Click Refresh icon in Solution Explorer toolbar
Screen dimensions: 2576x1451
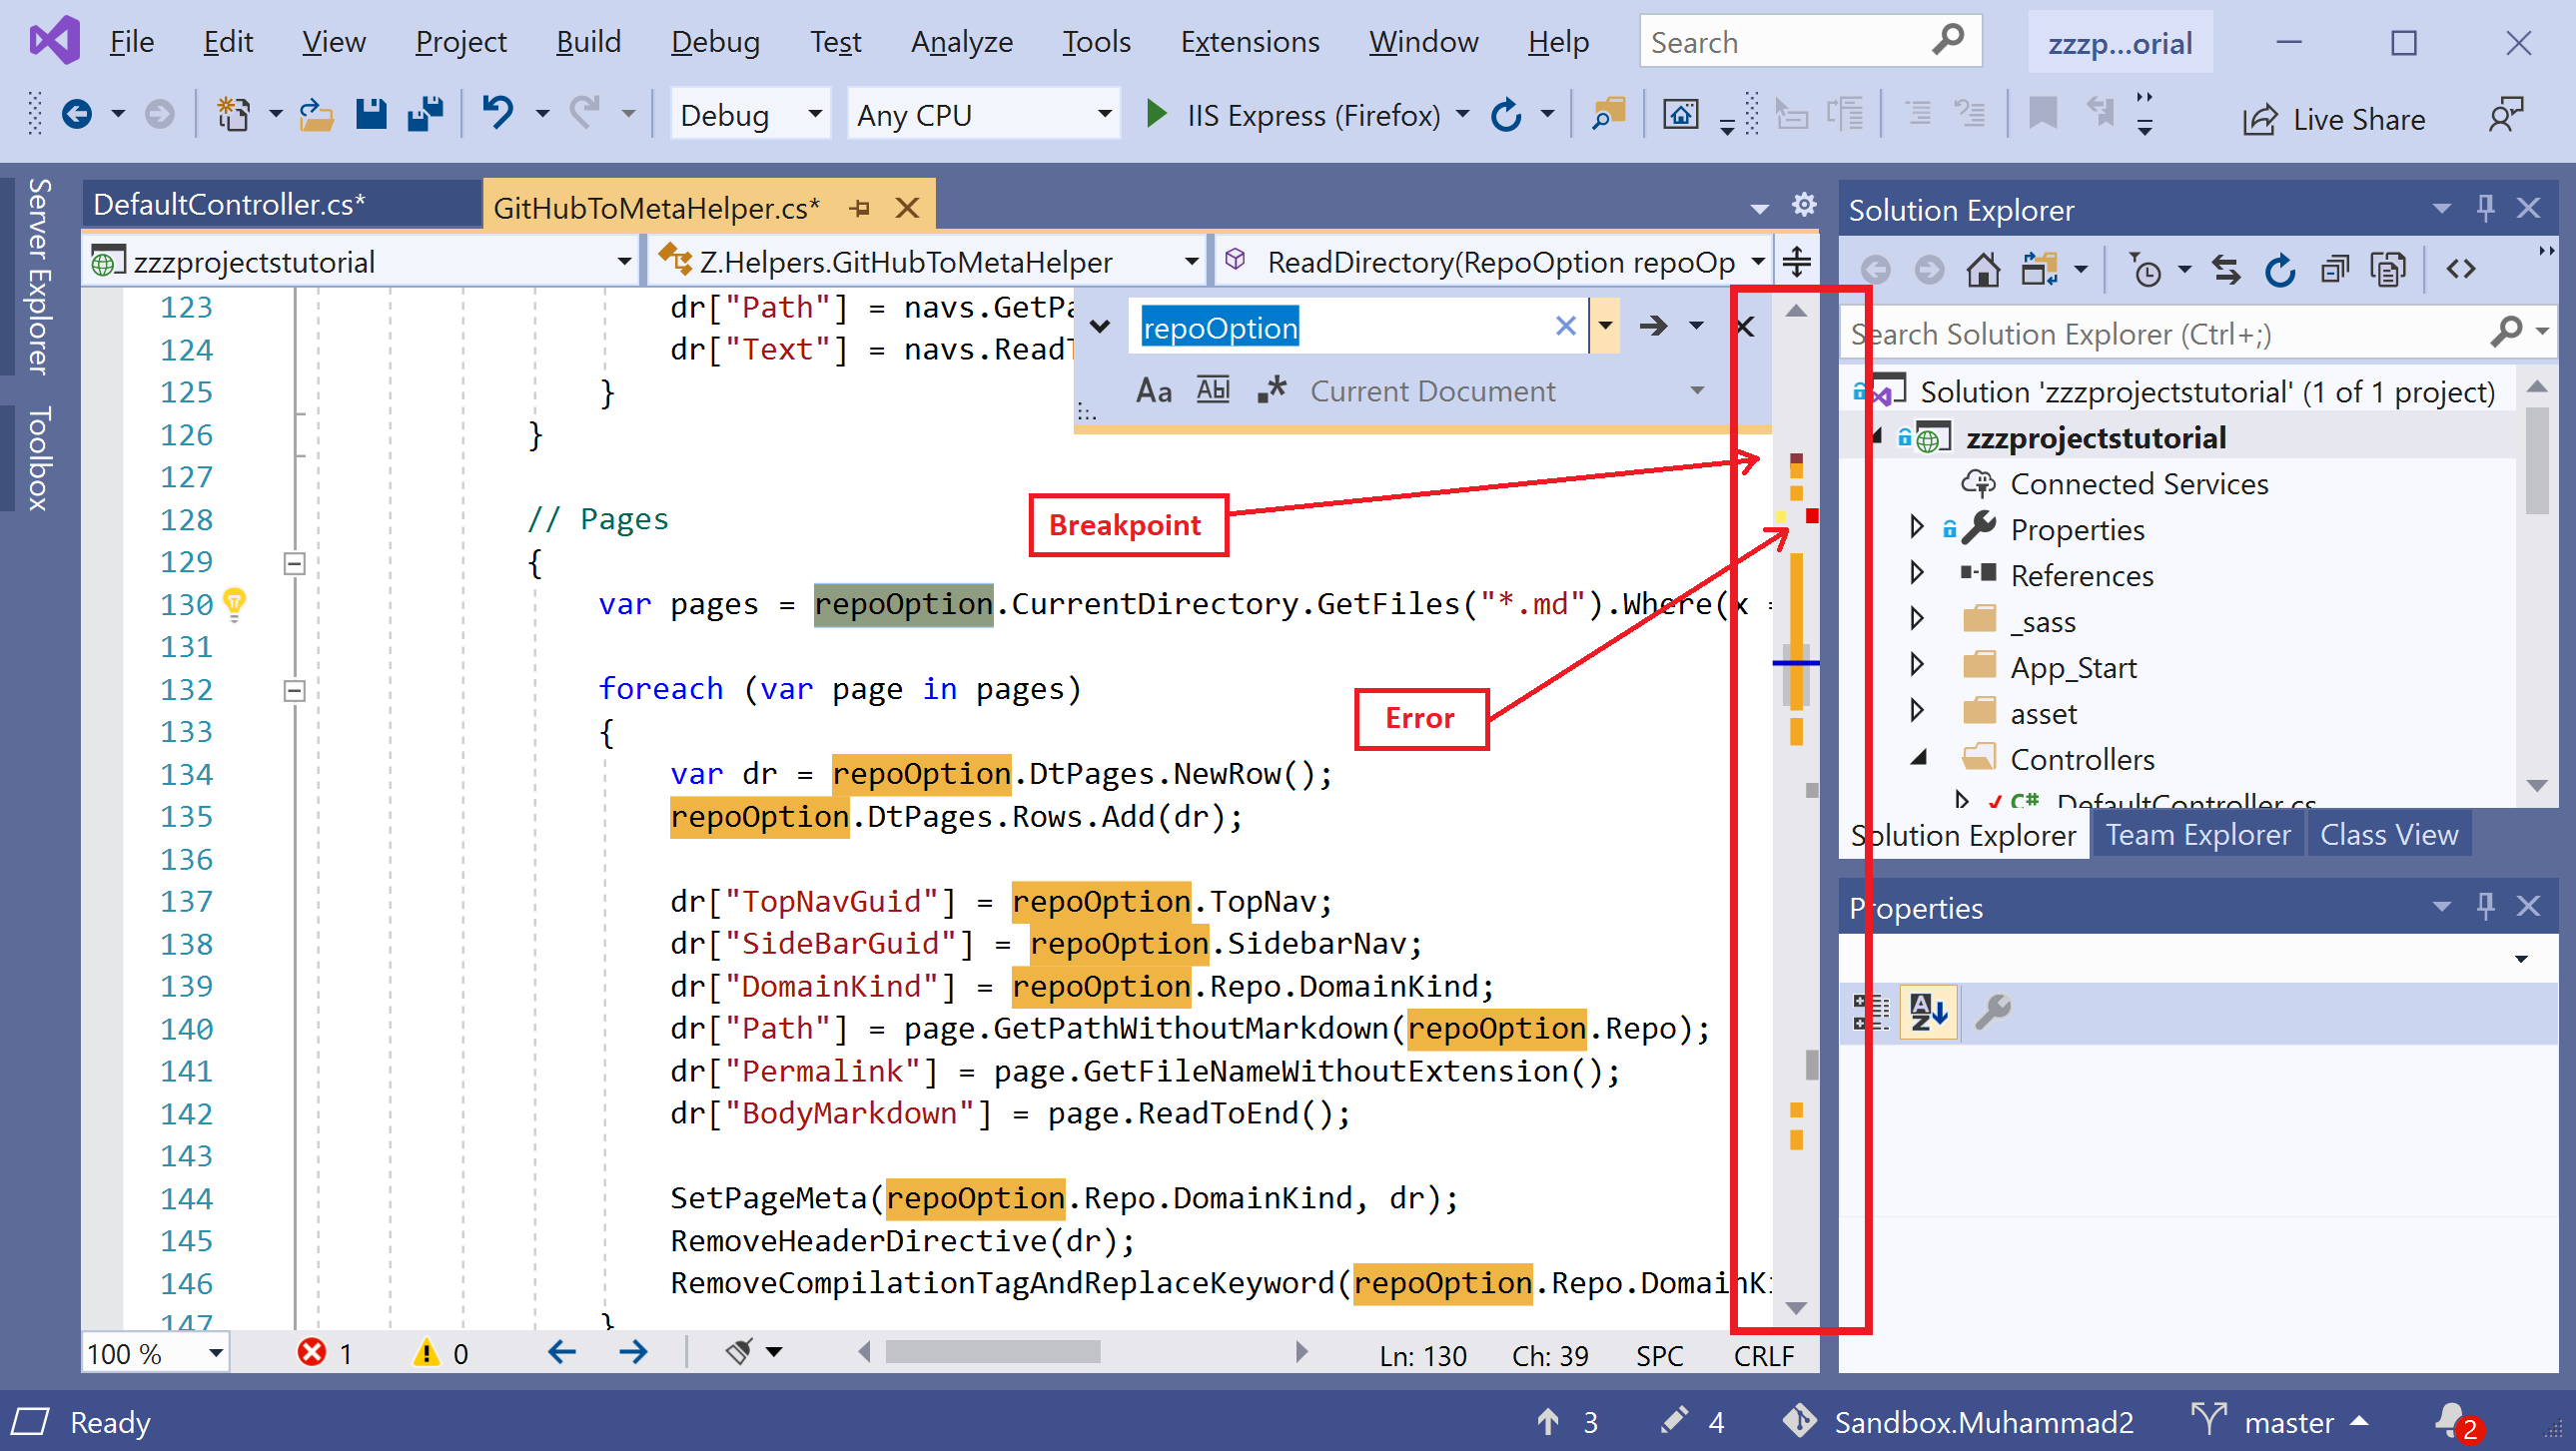click(2279, 269)
